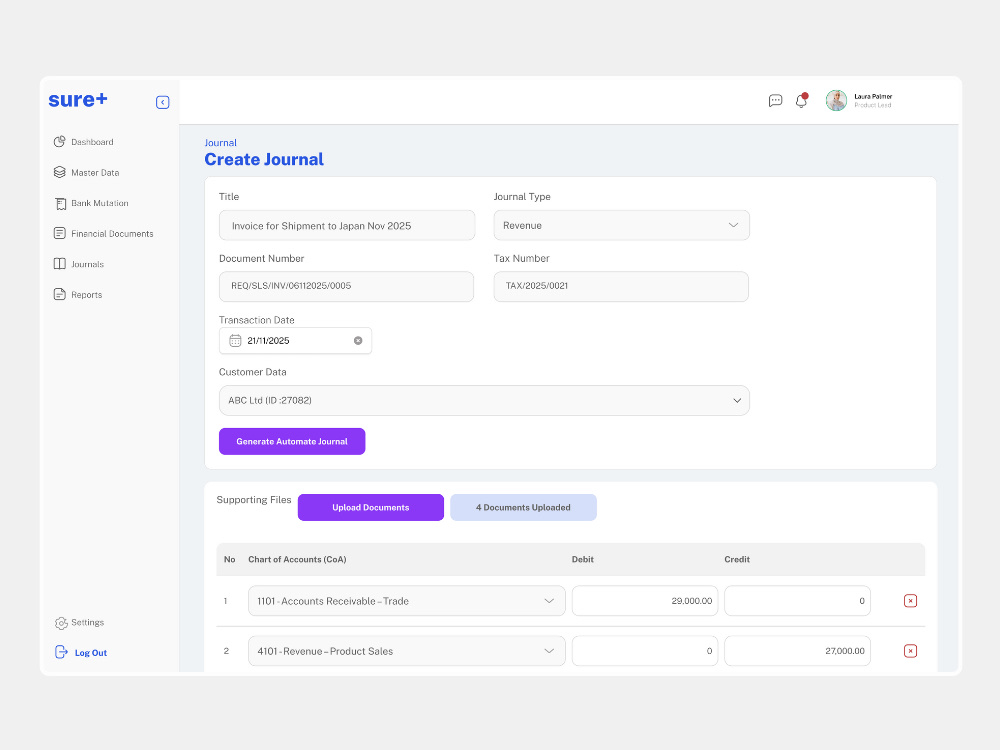Open Customer Data ABC Ltd dropdown
The image size is (1000, 750).
click(x=484, y=401)
